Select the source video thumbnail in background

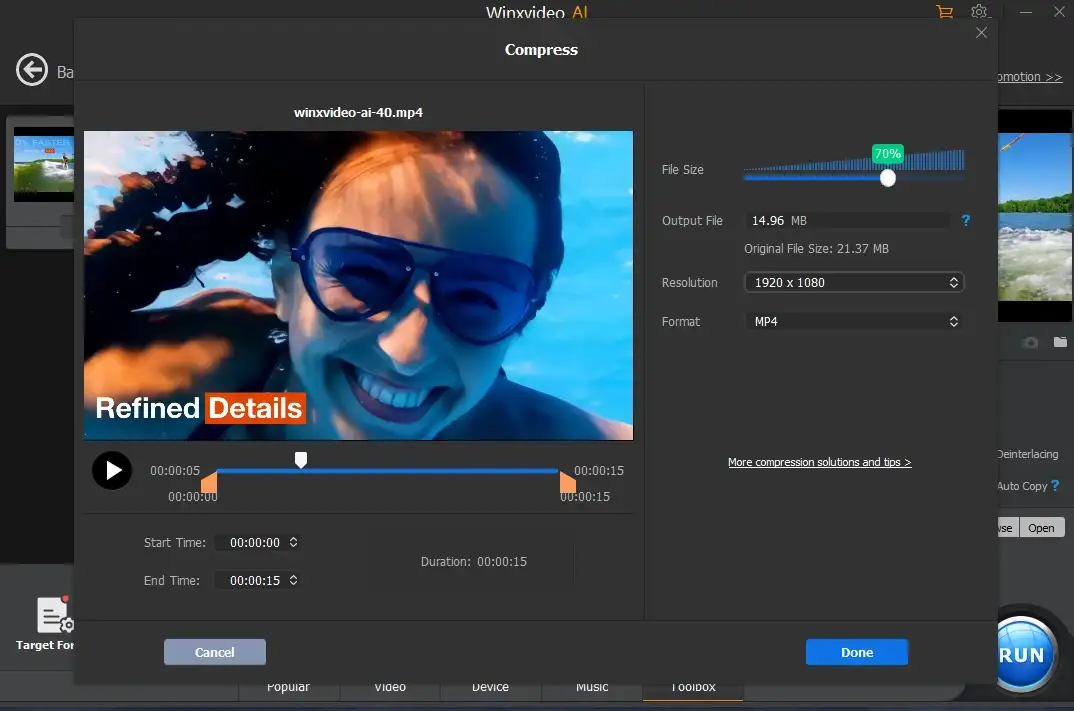tap(44, 164)
